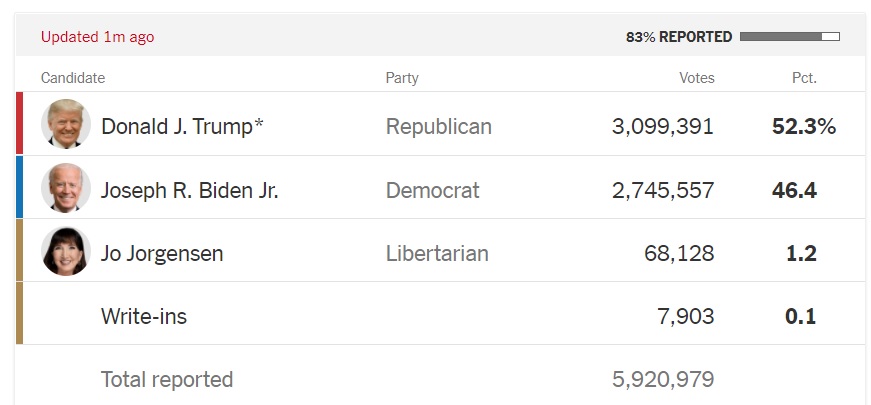The image size is (871, 405).
Task: Click the tan Libertarian color bar
Action: (19, 251)
